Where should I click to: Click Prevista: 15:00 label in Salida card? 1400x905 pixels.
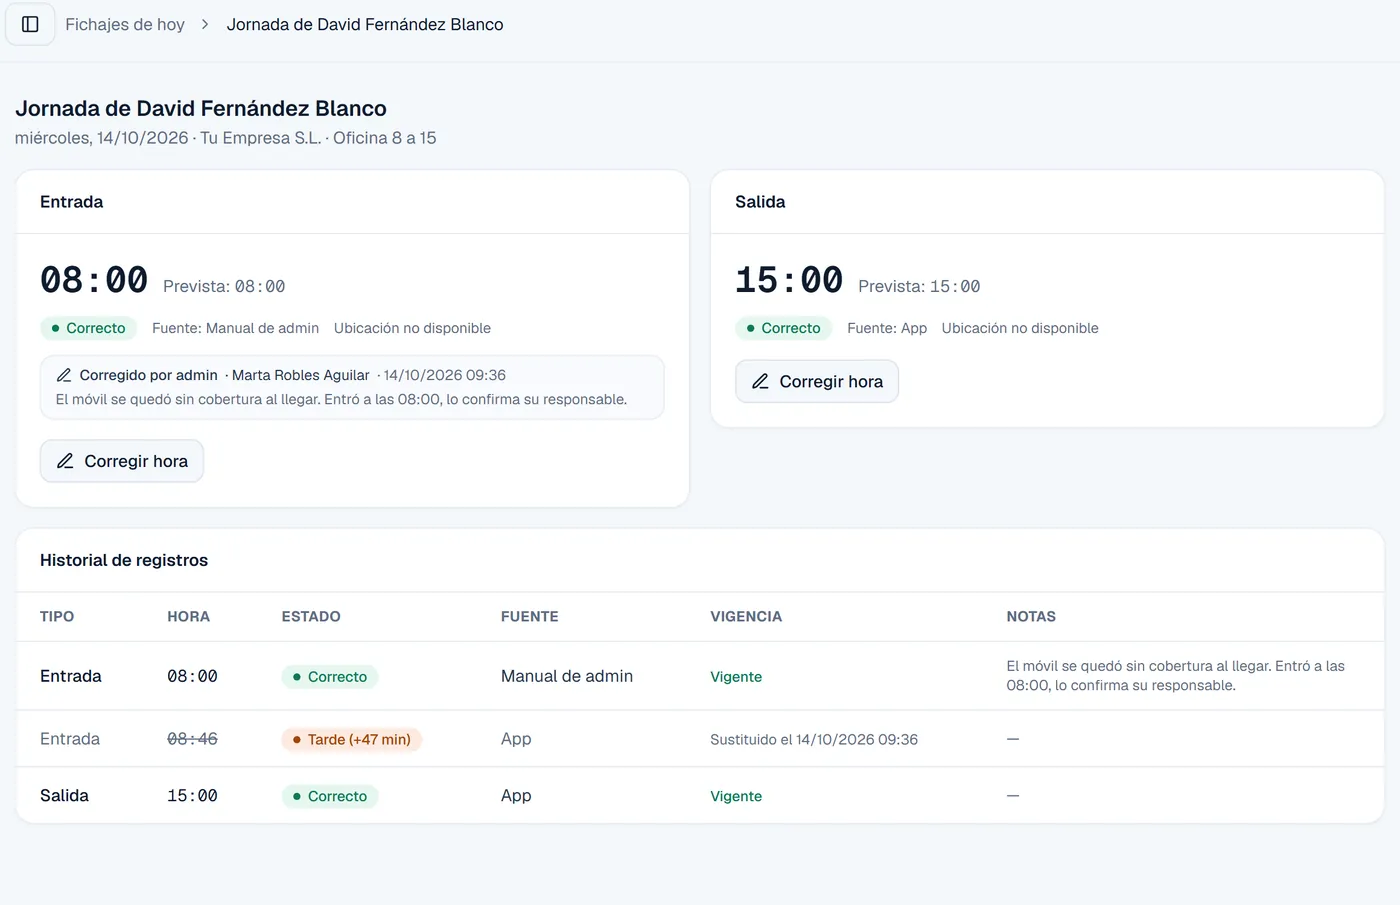(919, 286)
